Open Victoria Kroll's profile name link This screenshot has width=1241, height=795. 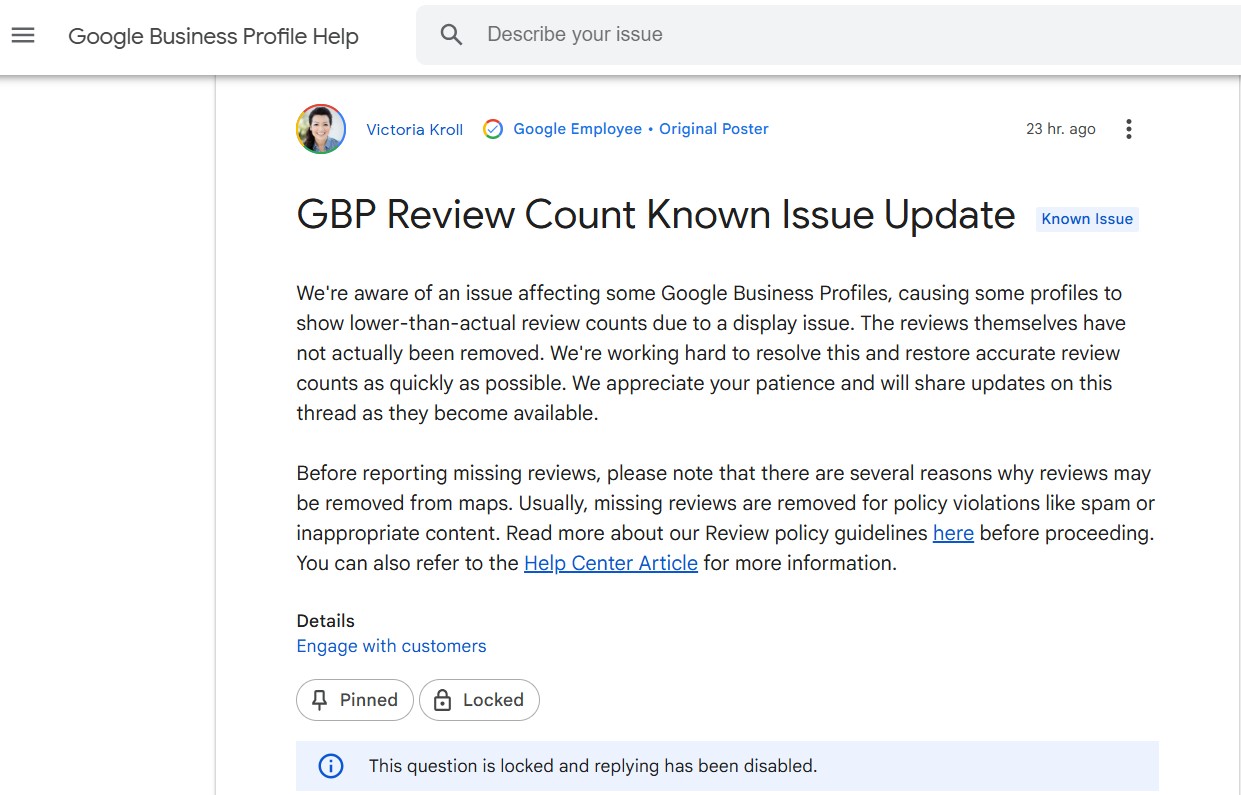[x=415, y=130]
